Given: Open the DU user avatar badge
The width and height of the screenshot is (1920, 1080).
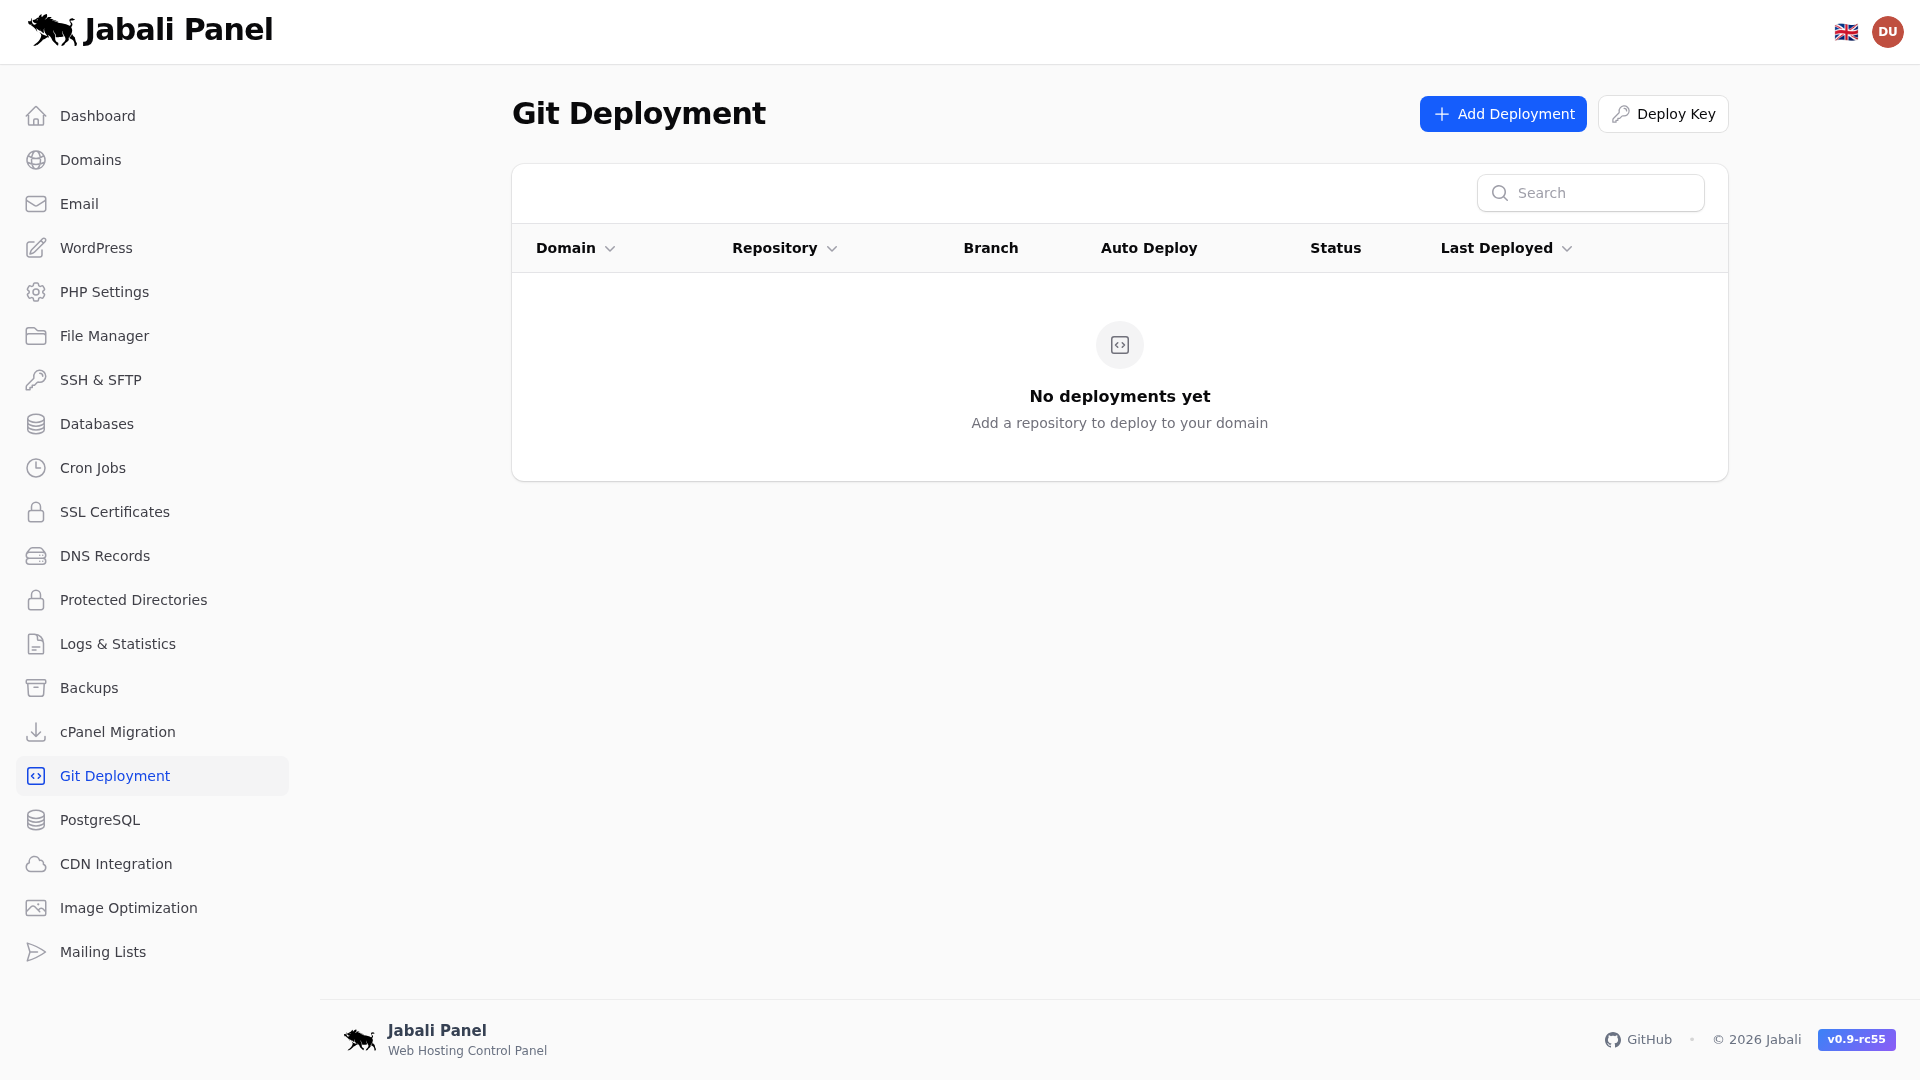Looking at the screenshot, I should pos(1888,31).
